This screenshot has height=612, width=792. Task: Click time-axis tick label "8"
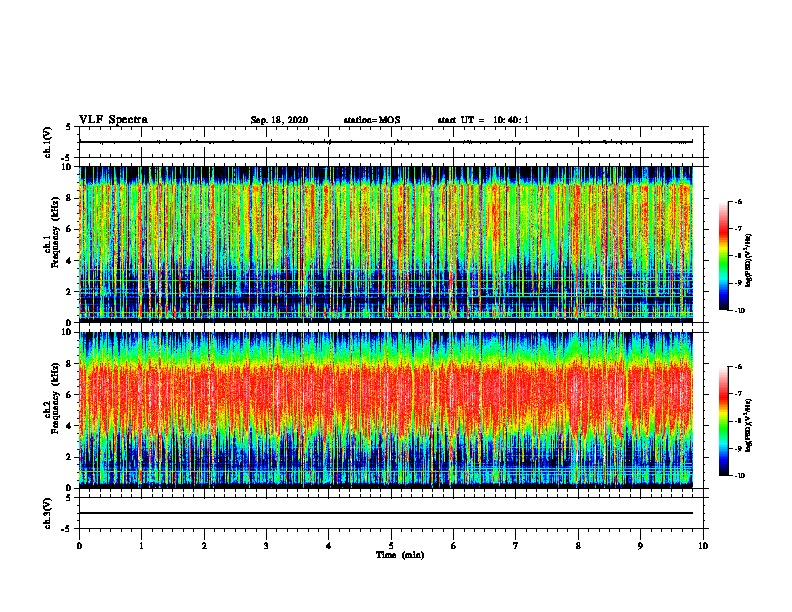[x=578, y=546]
